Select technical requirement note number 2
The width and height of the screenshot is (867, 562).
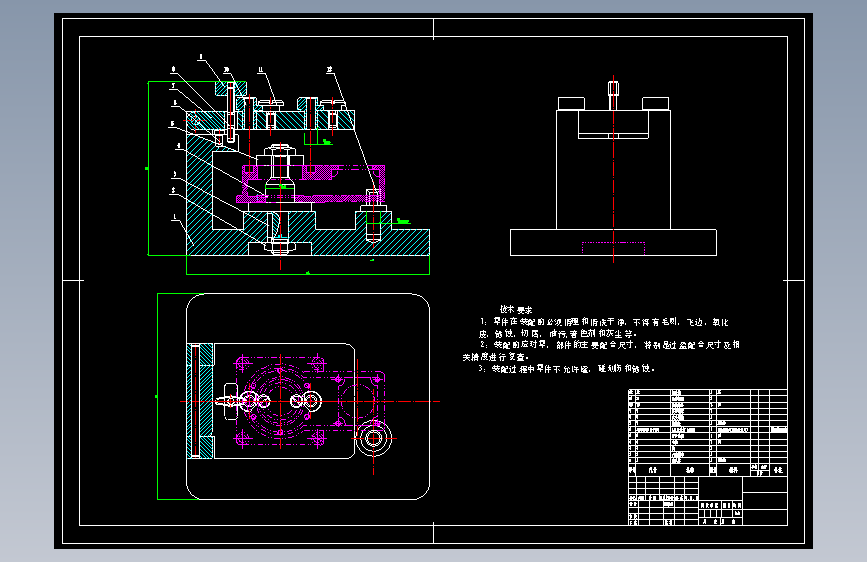coord(601,351)
